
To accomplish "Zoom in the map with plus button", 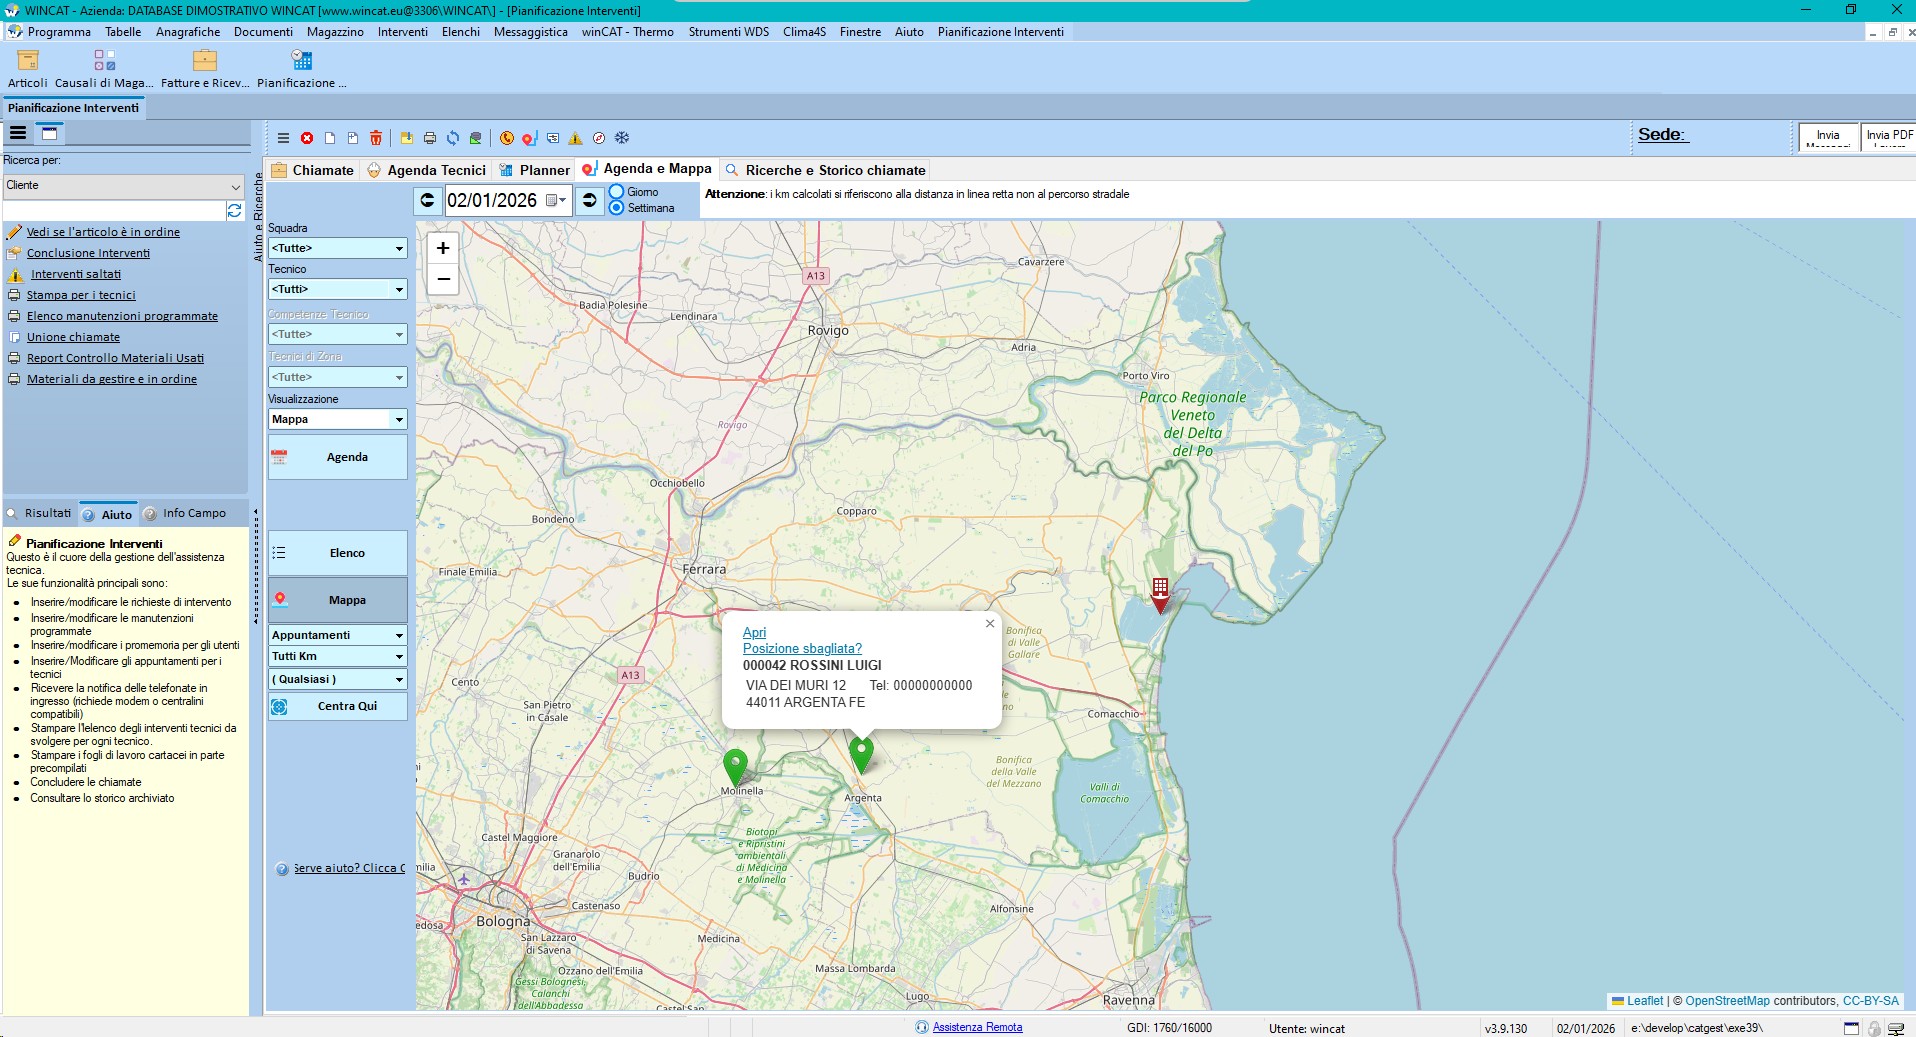I will (443, 248).
